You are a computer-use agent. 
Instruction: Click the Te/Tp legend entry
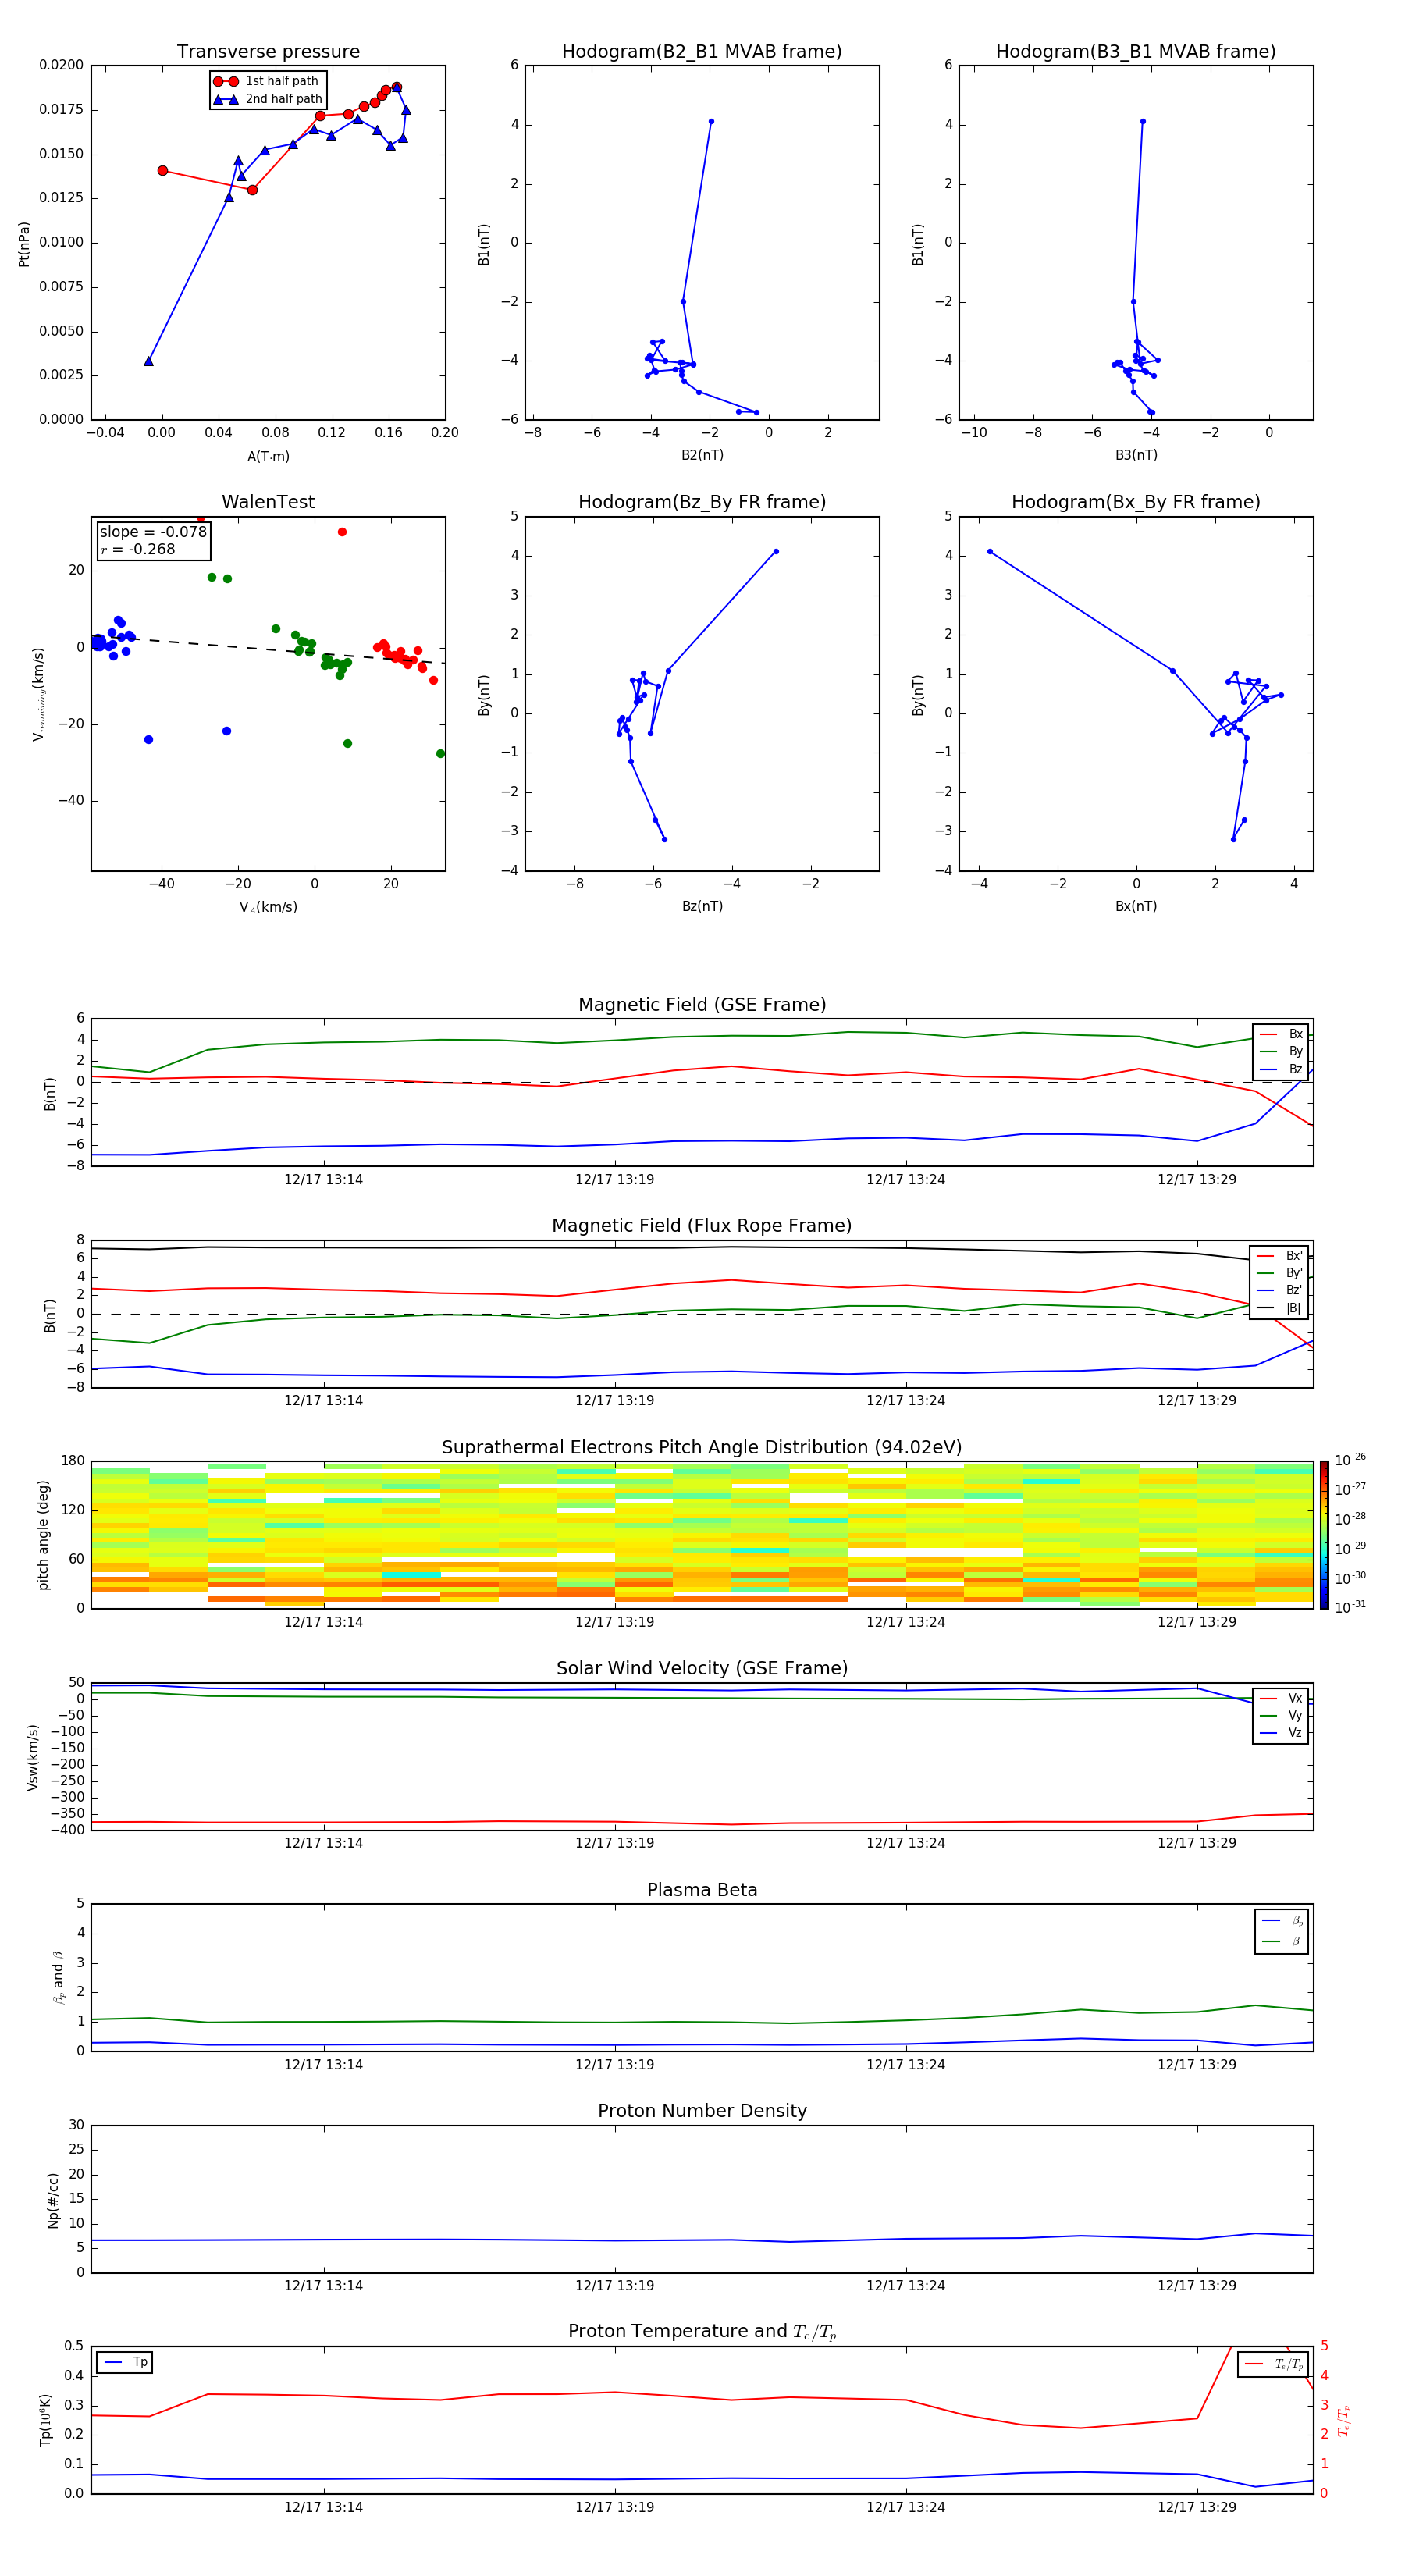coord(1274,2364)
